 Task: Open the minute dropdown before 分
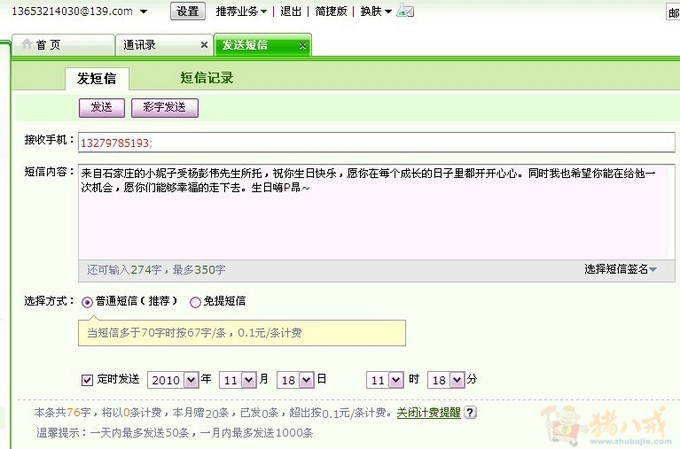(457, 380)
